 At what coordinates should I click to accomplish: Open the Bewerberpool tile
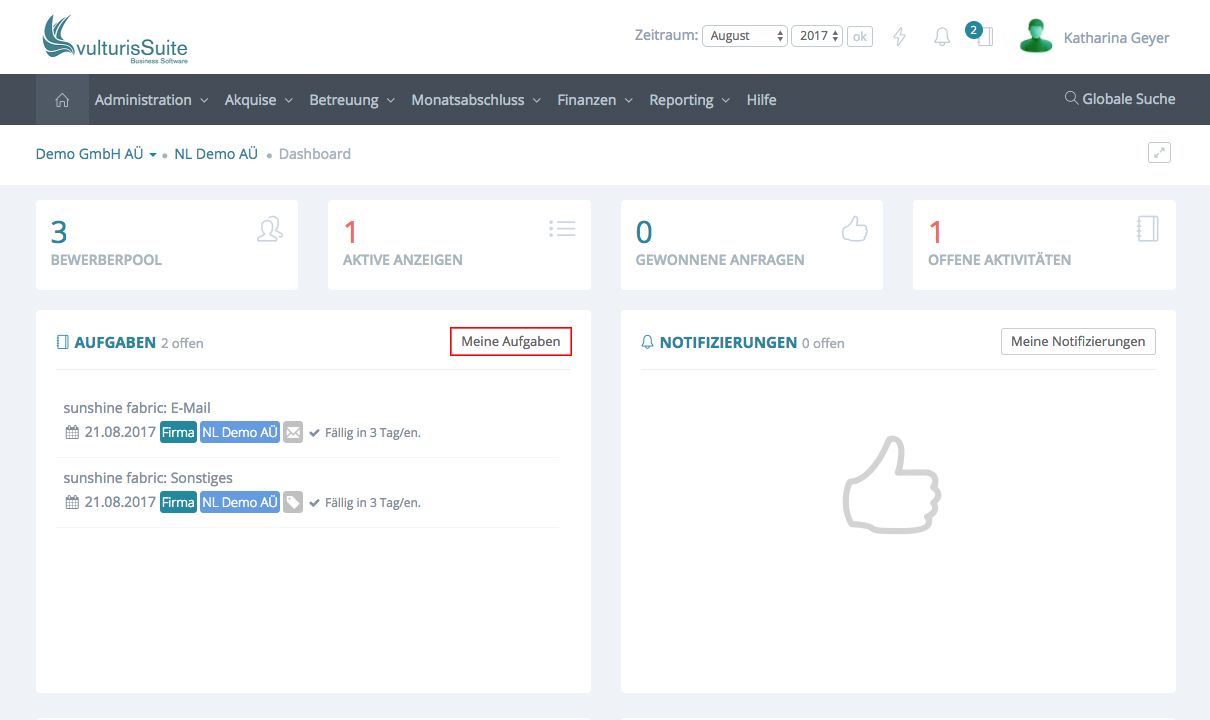166,245
